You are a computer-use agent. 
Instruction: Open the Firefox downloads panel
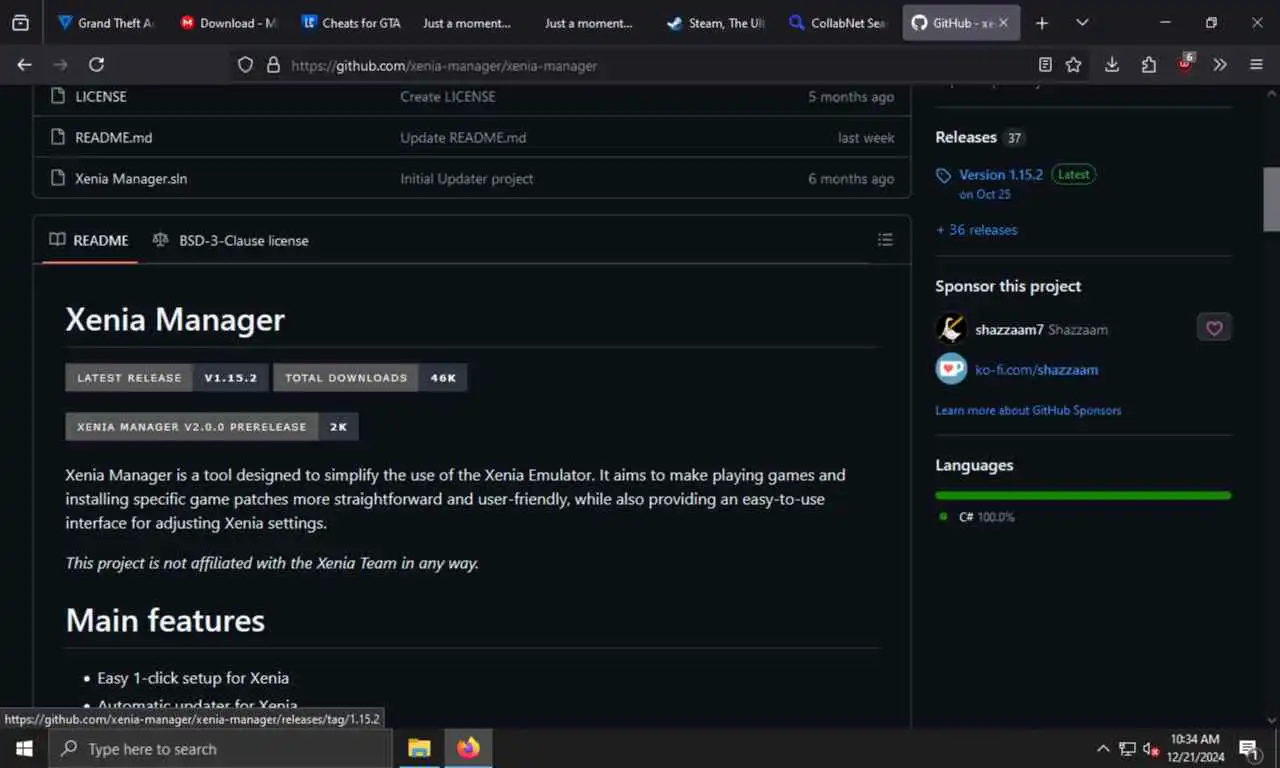1111,65
